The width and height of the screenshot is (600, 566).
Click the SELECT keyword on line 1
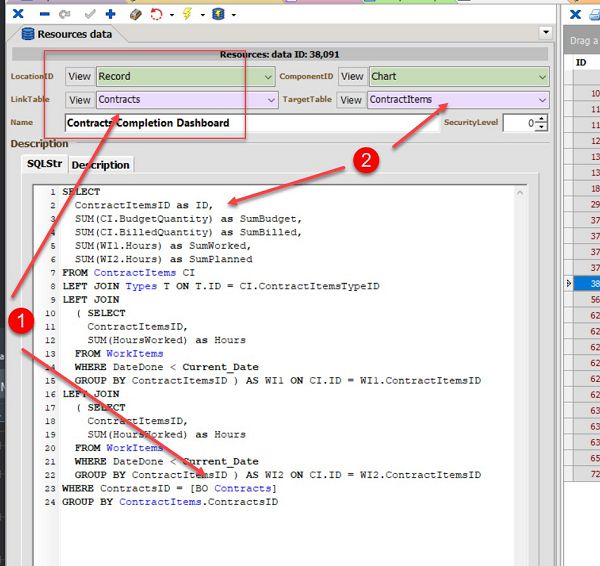(x=81, y=192)
